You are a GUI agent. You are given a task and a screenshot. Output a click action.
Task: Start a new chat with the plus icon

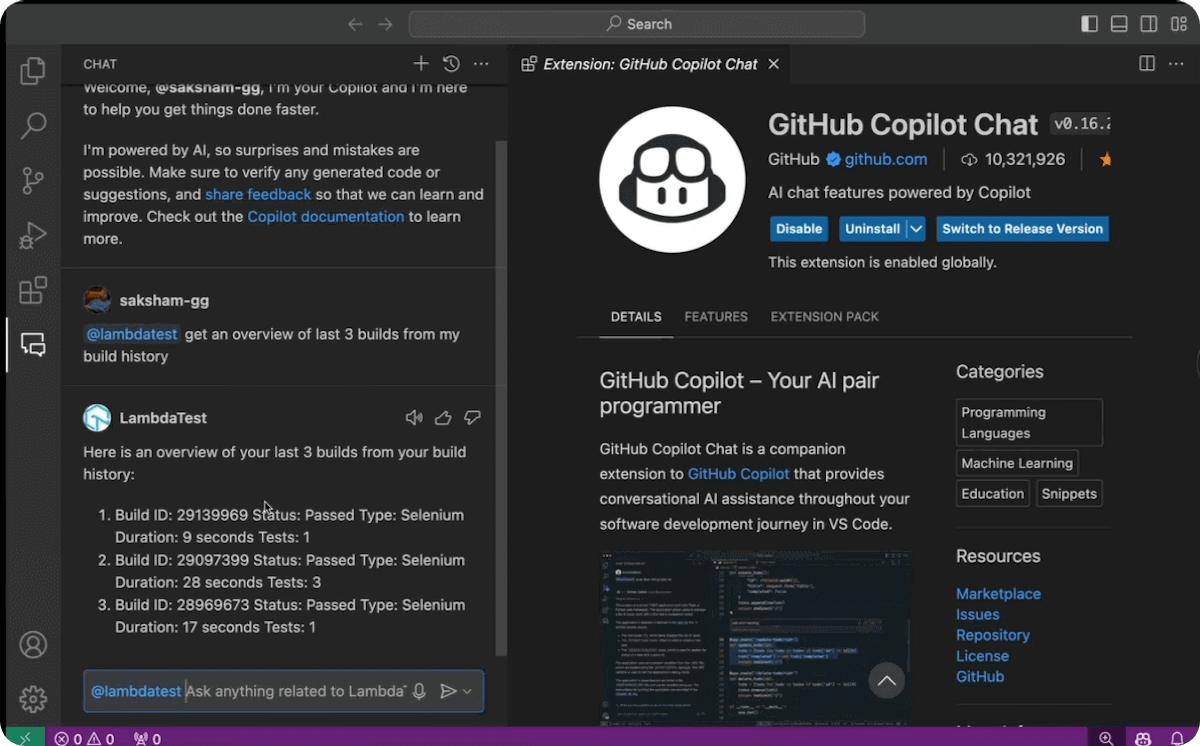point(421,63)
